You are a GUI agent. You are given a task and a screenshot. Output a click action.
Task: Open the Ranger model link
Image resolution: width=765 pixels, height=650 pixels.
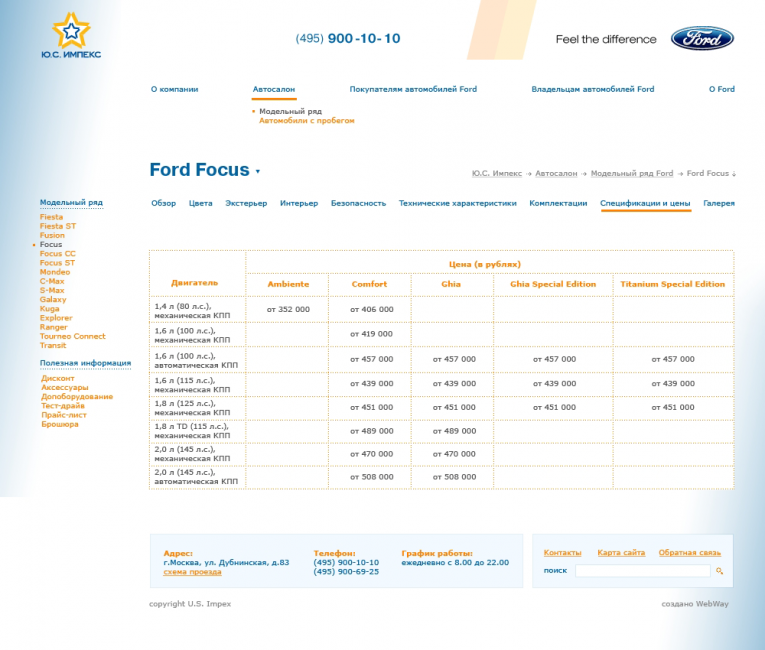coord(53,327)
